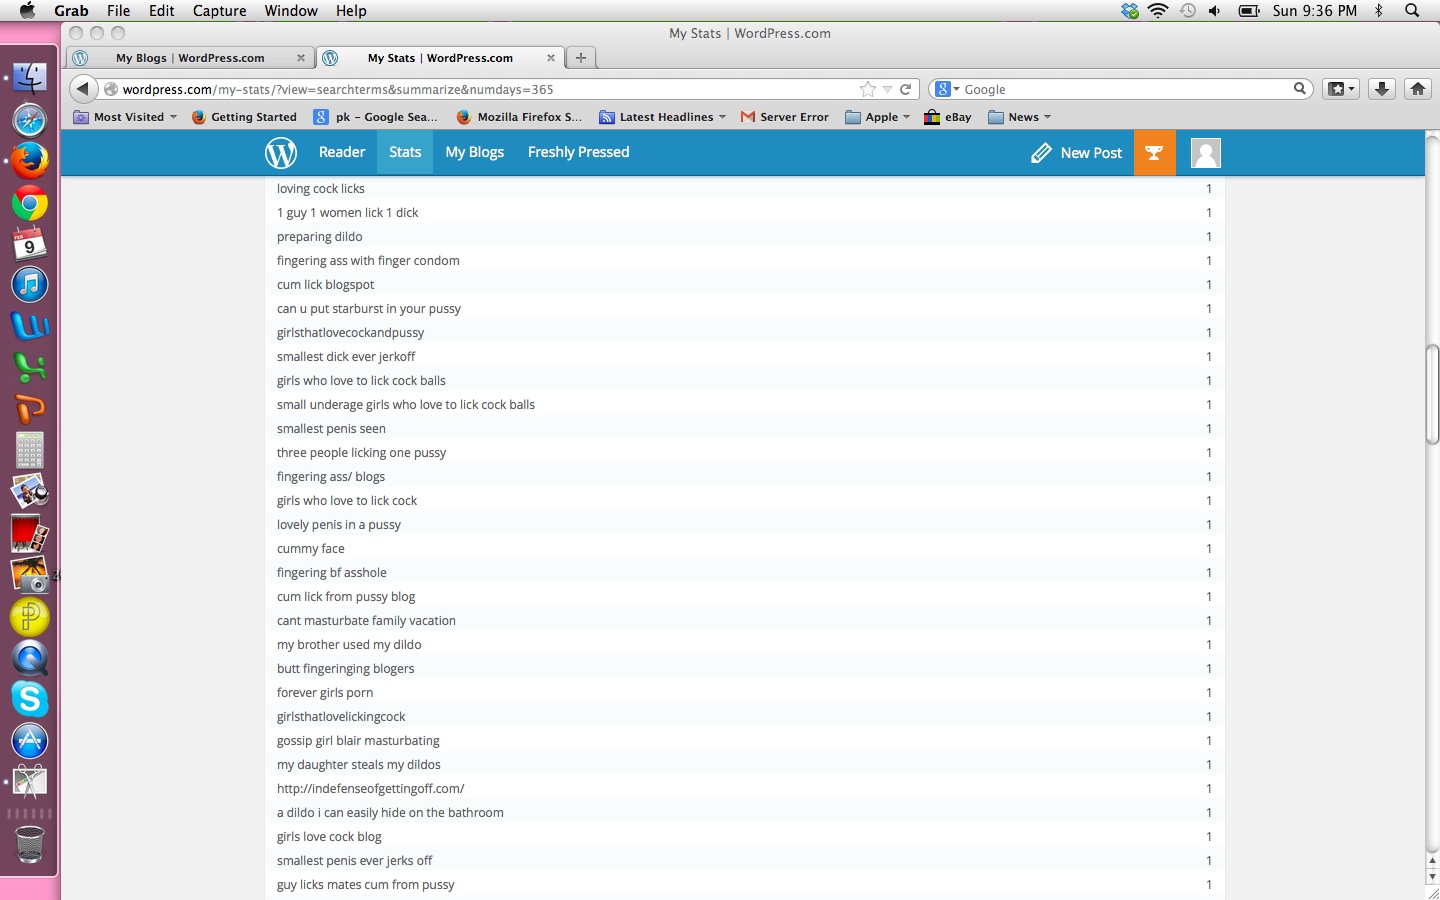This screenshot has width=1440, height=900.
Task: Expand the News bookmarks folder
Action: coord(1020,117)
